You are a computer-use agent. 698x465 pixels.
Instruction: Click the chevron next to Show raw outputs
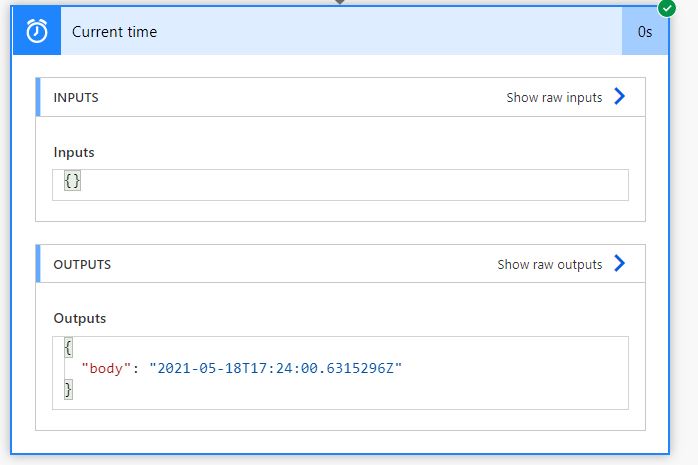click(x=620, y=263)
